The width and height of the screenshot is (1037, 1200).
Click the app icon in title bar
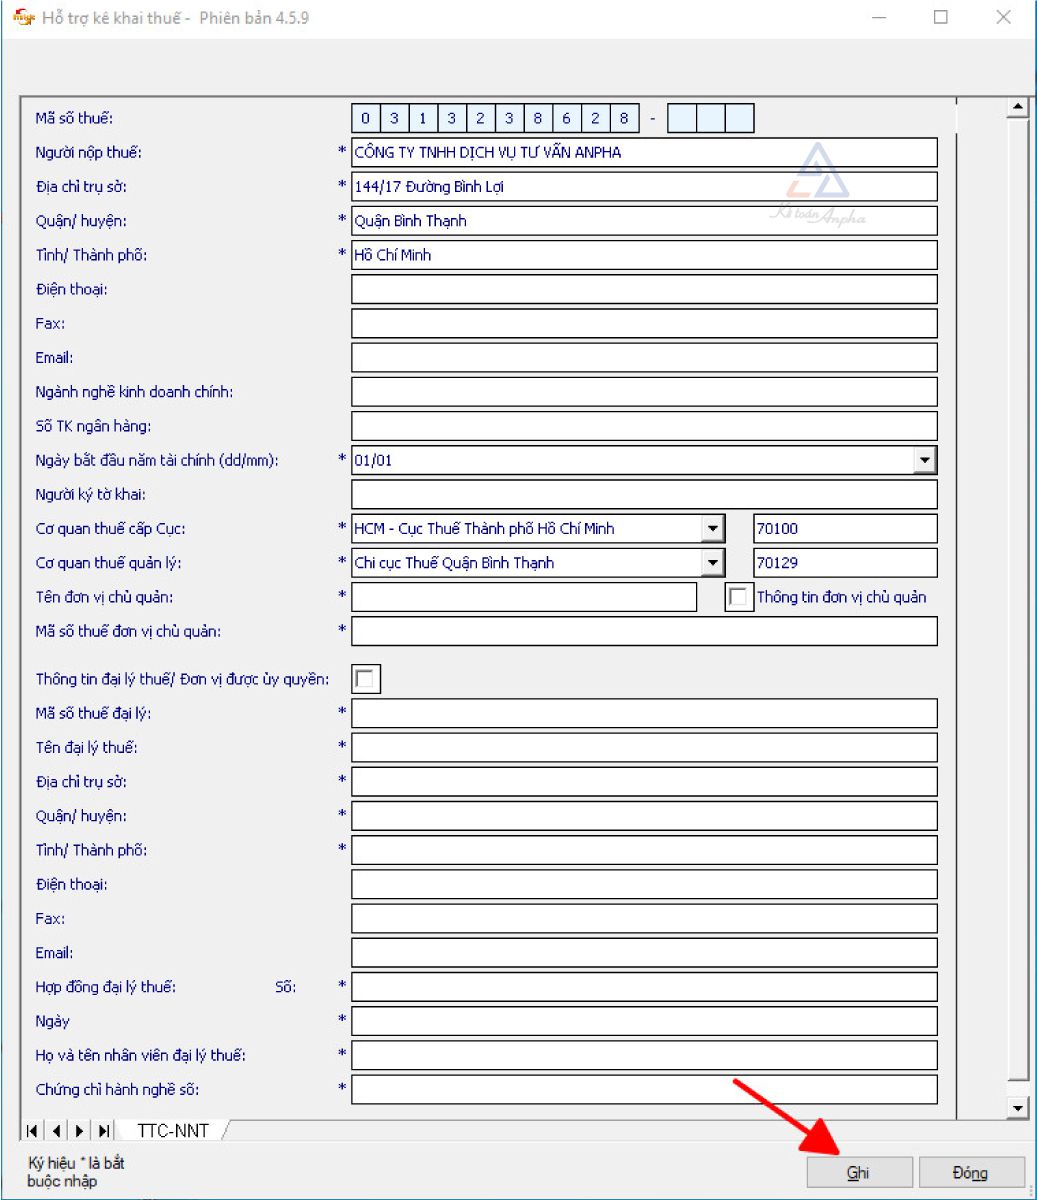(22, 18)
